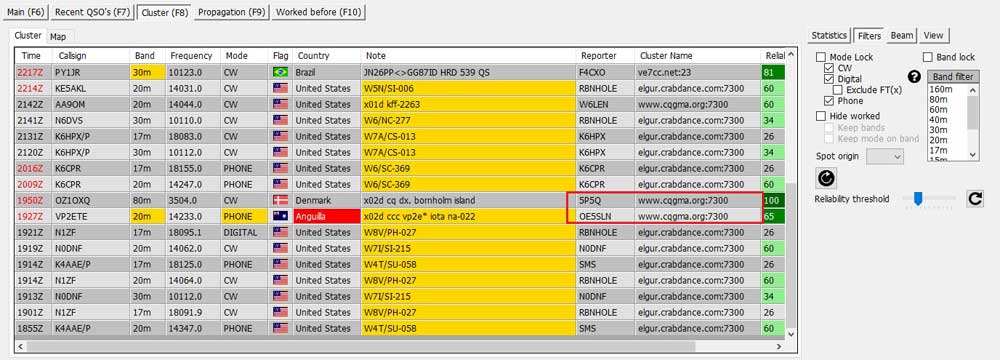Viewport: 1000px width, 360px height.
Task: Click the US flag in AA9OM row
Action: pos(280,104)
